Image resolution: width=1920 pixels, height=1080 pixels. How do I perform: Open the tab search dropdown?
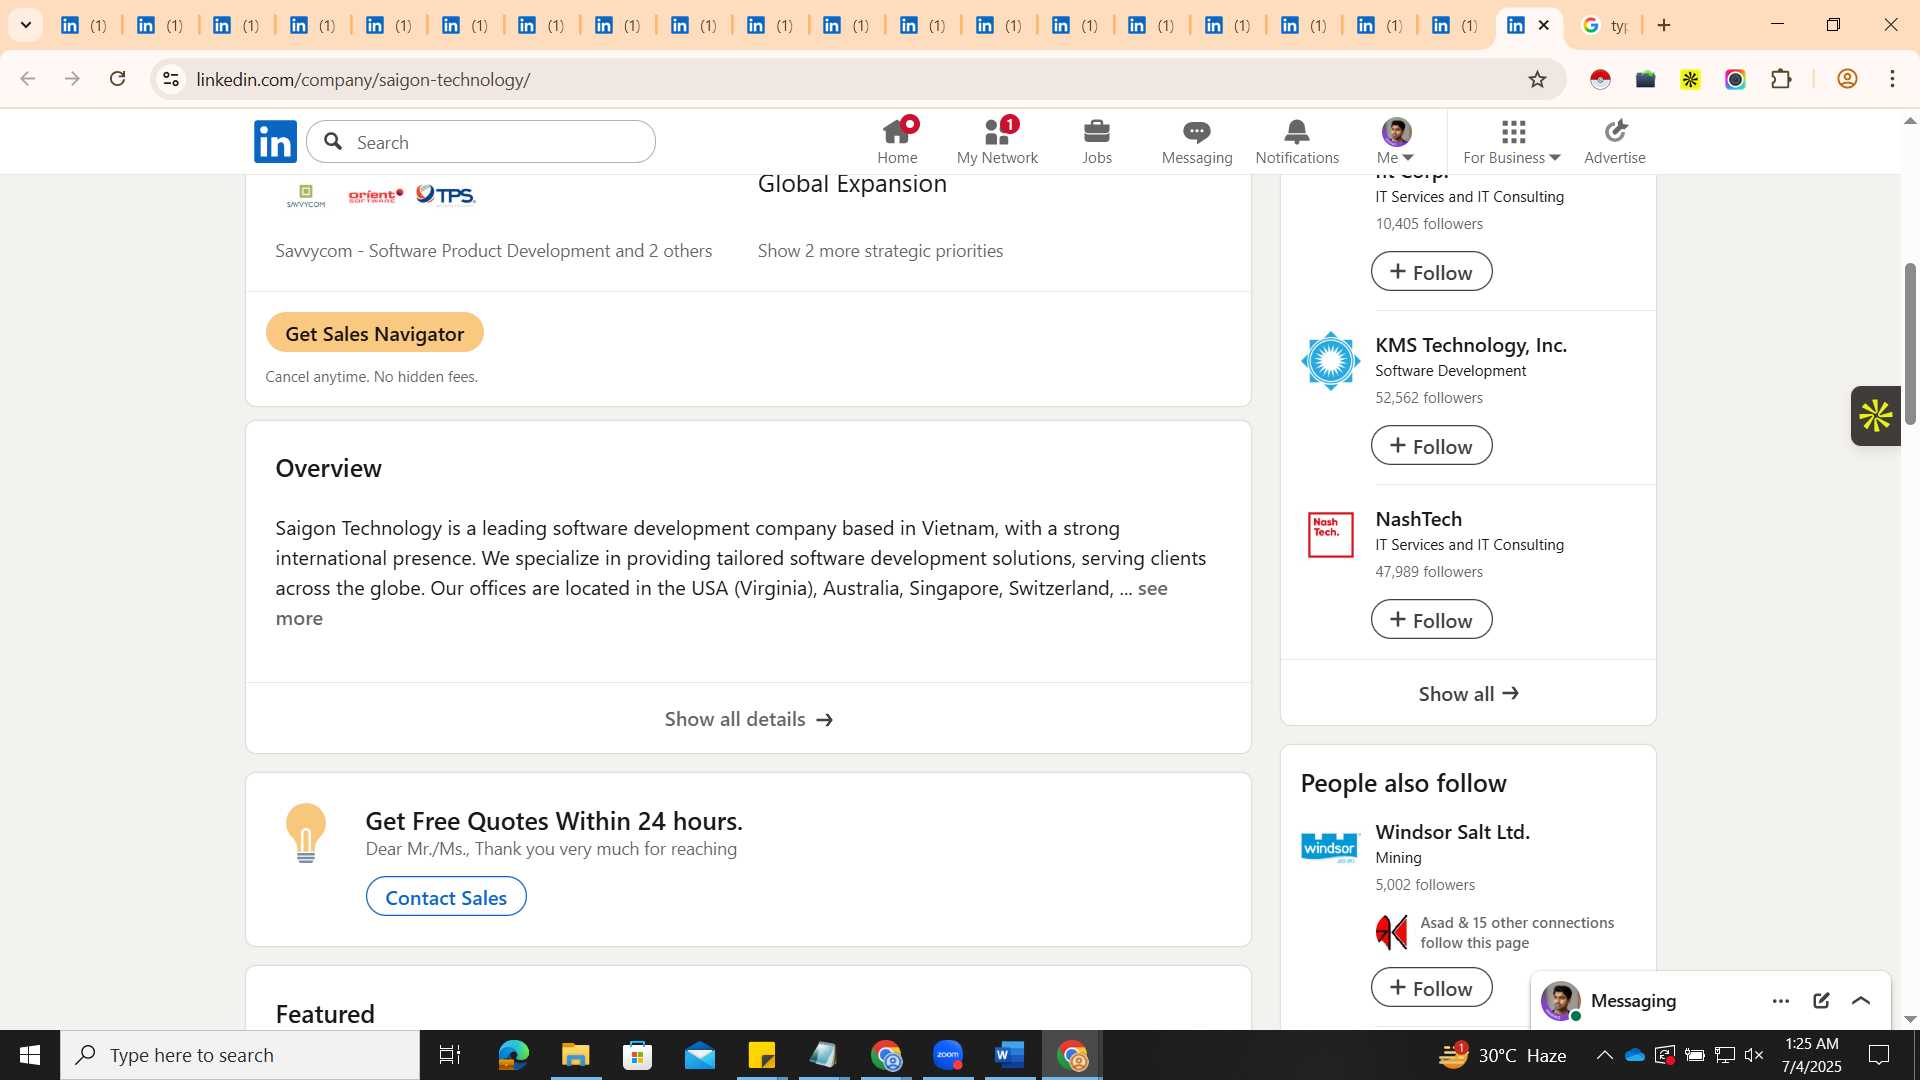pos(26,25)
